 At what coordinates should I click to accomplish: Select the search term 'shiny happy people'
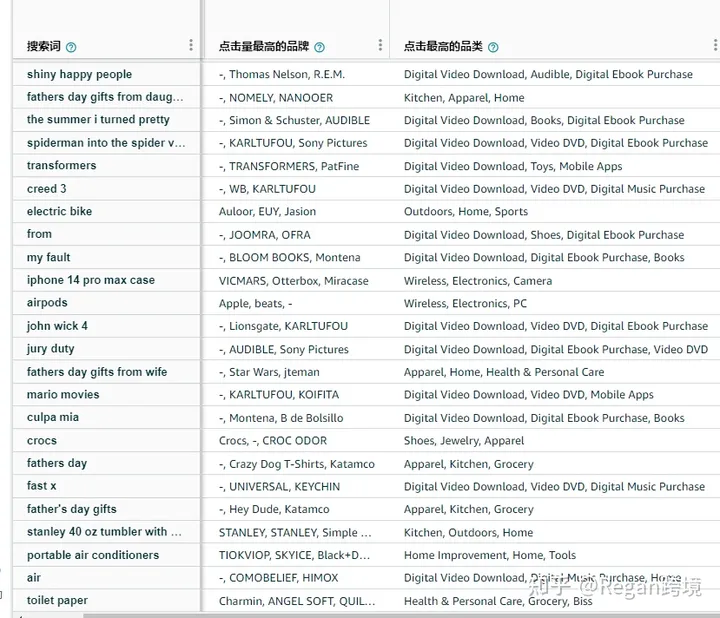pyautogui.click(x=79, y=74)
